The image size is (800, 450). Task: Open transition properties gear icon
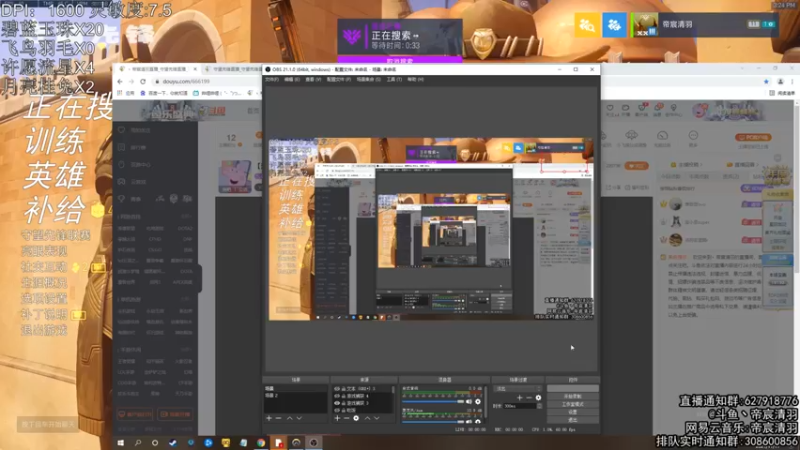point(538,397)
